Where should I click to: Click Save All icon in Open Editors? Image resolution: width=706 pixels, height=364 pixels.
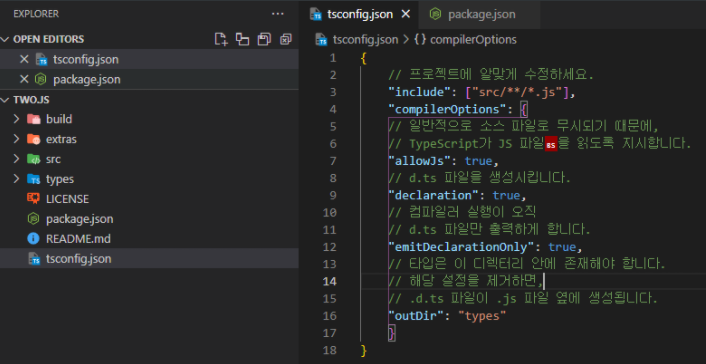coord(264,39)
